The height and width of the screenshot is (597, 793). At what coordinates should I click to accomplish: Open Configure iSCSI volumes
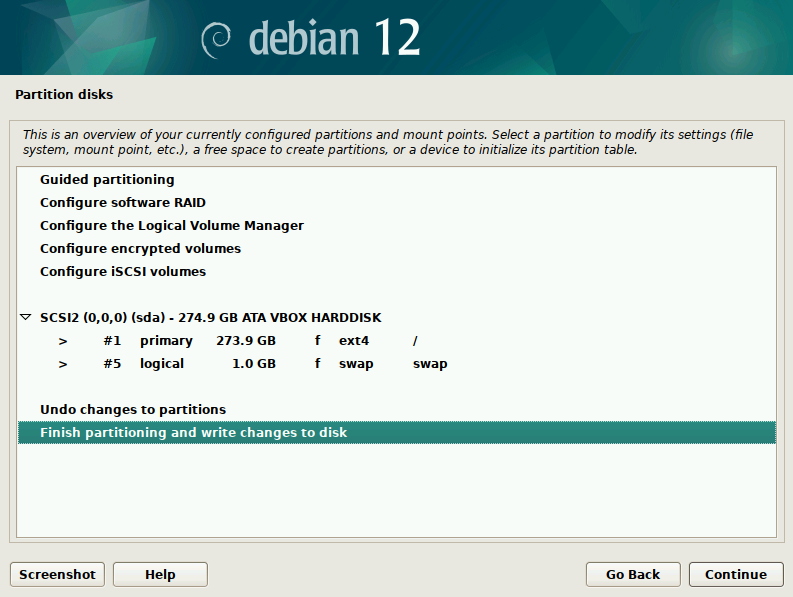tap(396, 272)
